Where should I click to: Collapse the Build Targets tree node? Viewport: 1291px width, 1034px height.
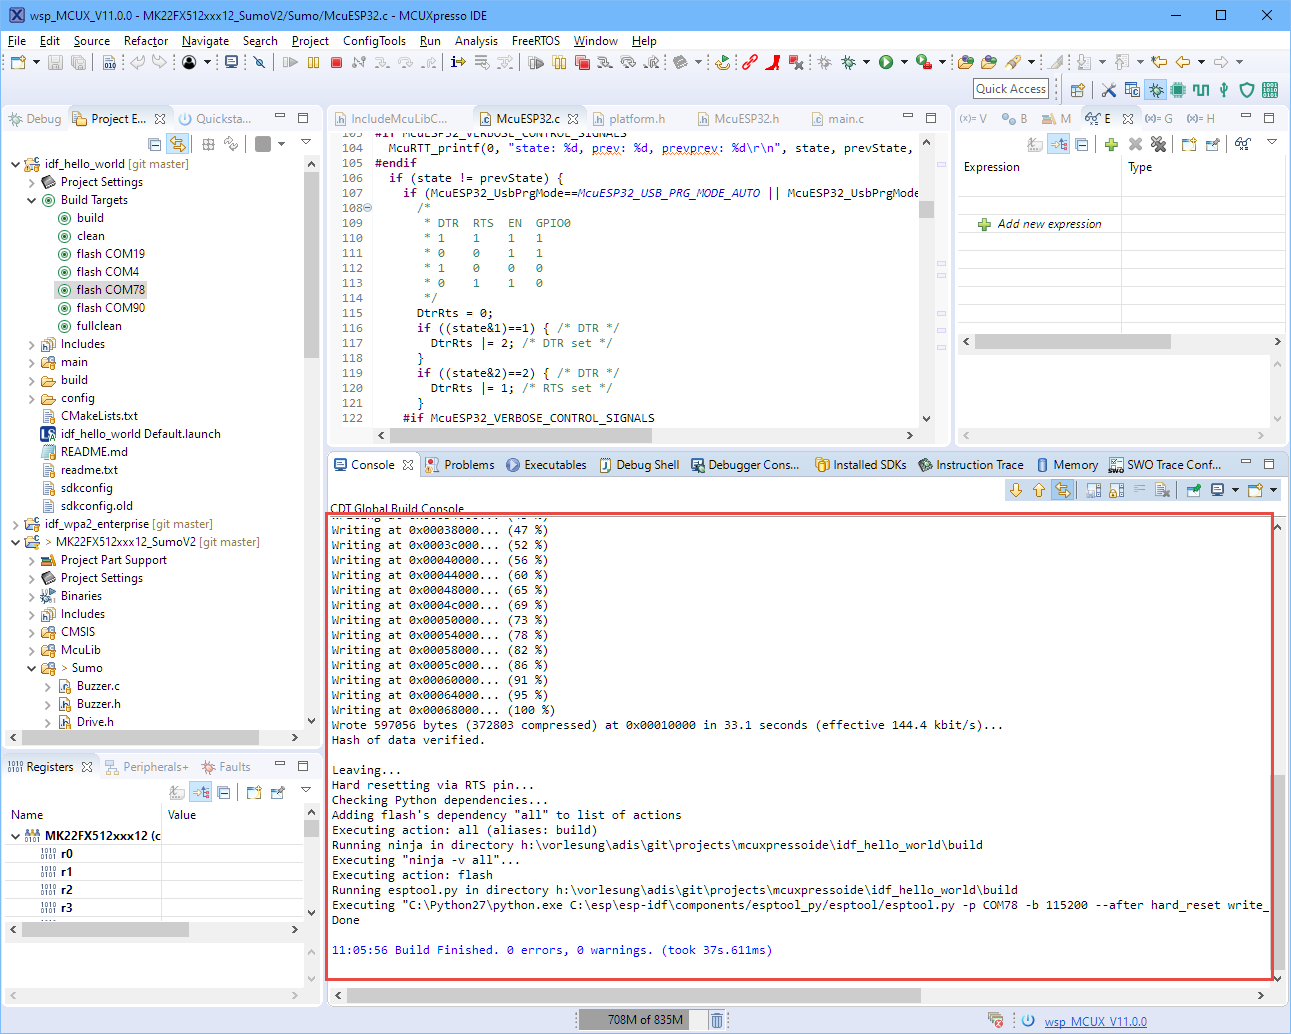pos(32,200)
